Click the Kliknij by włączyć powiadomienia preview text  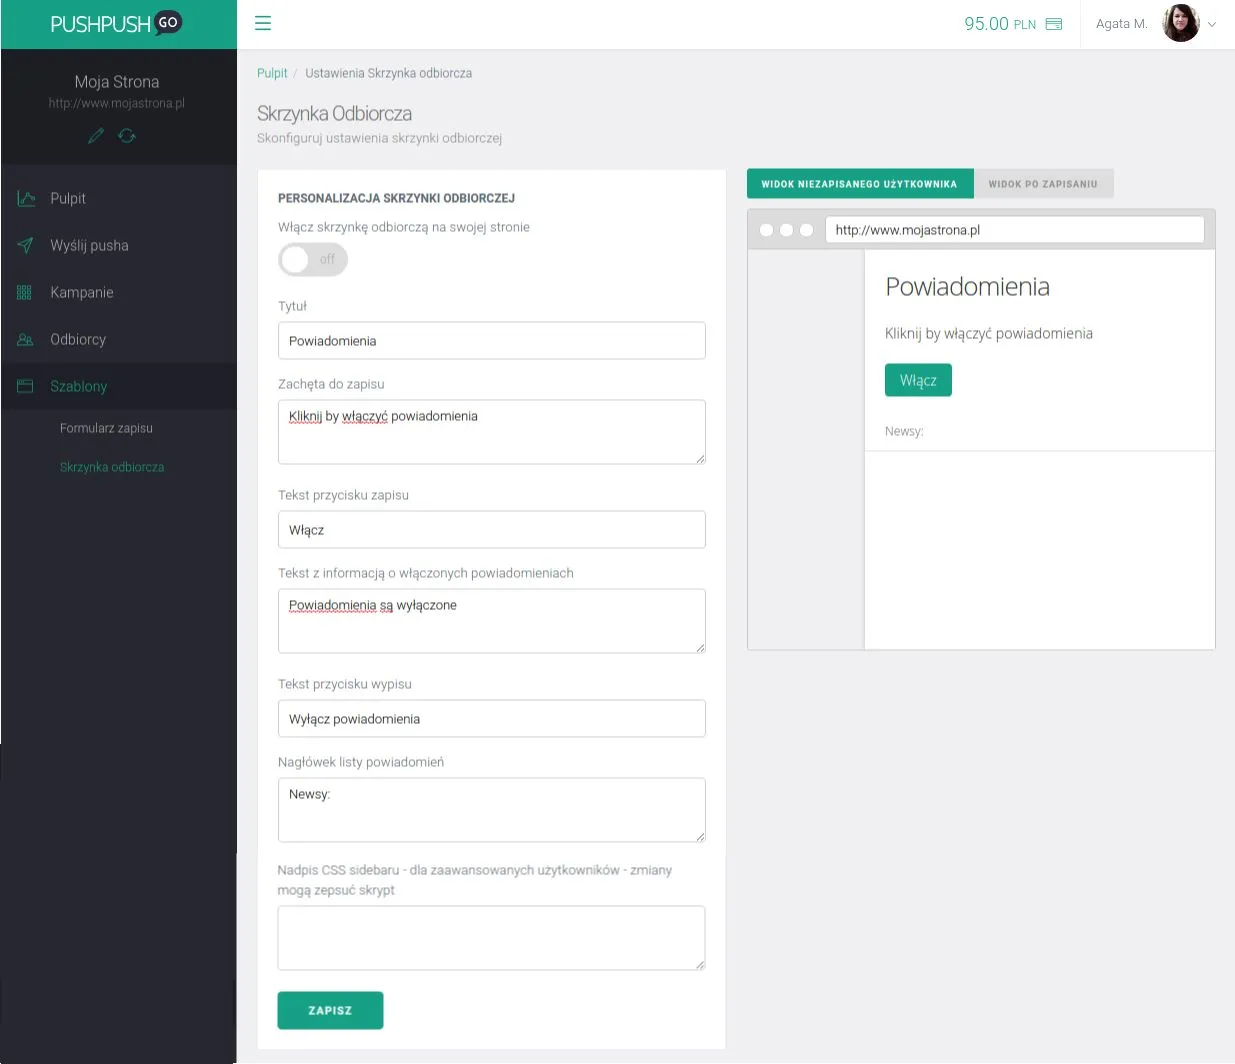click(x=989, y=334)
